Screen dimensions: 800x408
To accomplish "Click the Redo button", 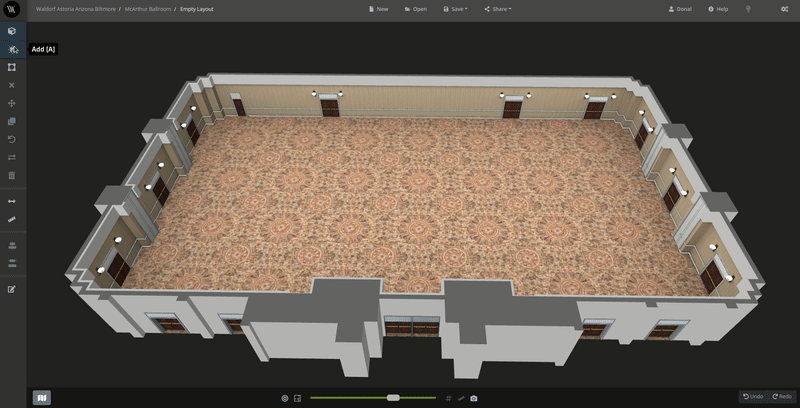I will 782,397.
